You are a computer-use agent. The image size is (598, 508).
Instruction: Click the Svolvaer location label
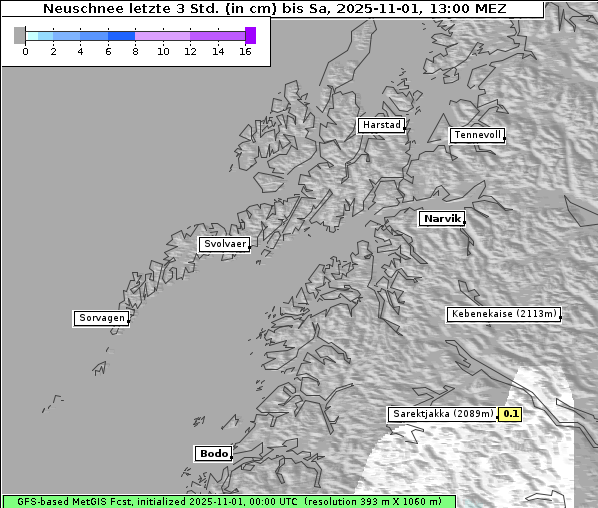click(x=225, y=244)
